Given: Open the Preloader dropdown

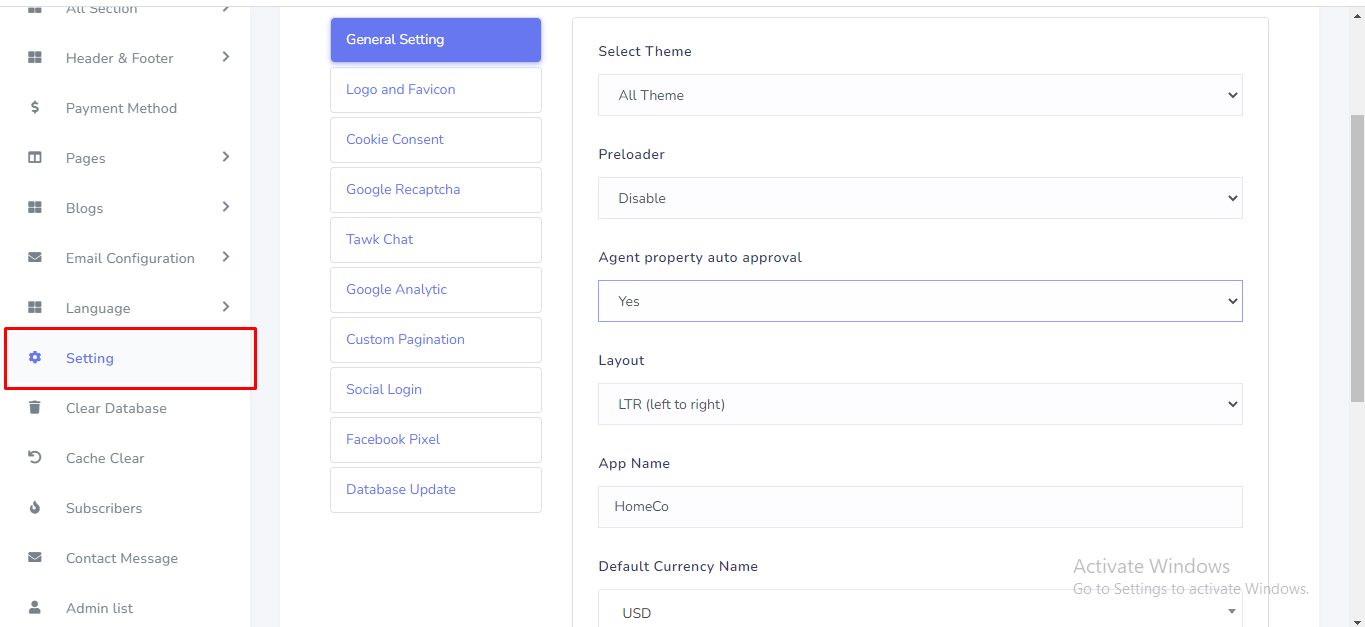Looking at the screenshot, I should click(x=919, y=198).
